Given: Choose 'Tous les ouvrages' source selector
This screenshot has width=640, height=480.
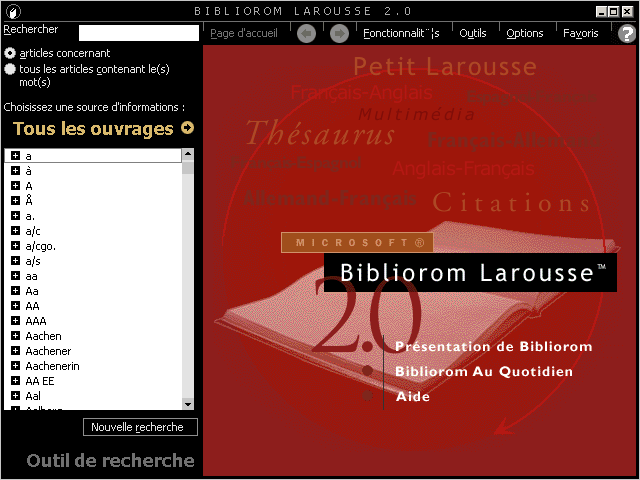Looking at the screenshot, I should [x=93, y=129].
